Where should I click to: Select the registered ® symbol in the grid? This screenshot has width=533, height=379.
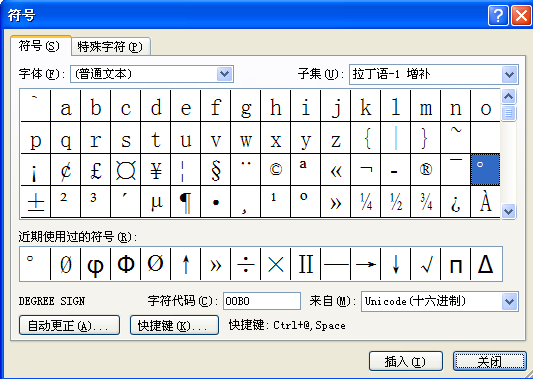(426, 169)
